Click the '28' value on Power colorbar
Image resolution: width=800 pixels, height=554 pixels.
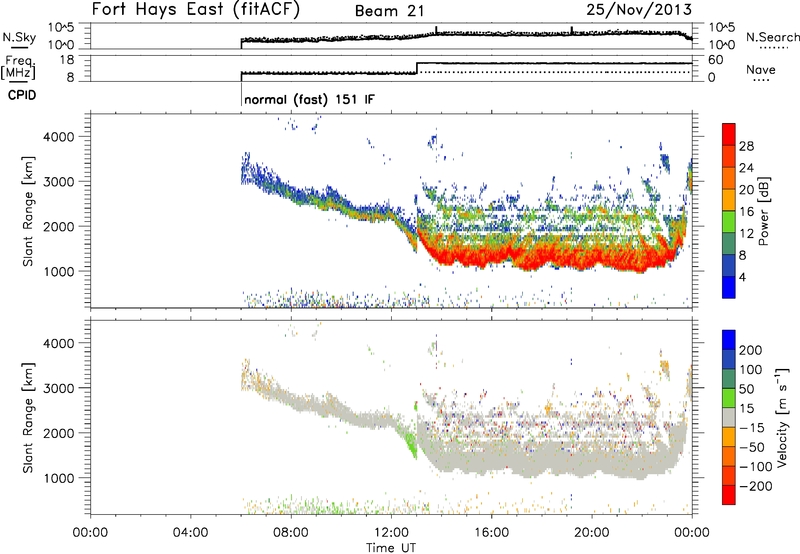[x=746, y=146]
